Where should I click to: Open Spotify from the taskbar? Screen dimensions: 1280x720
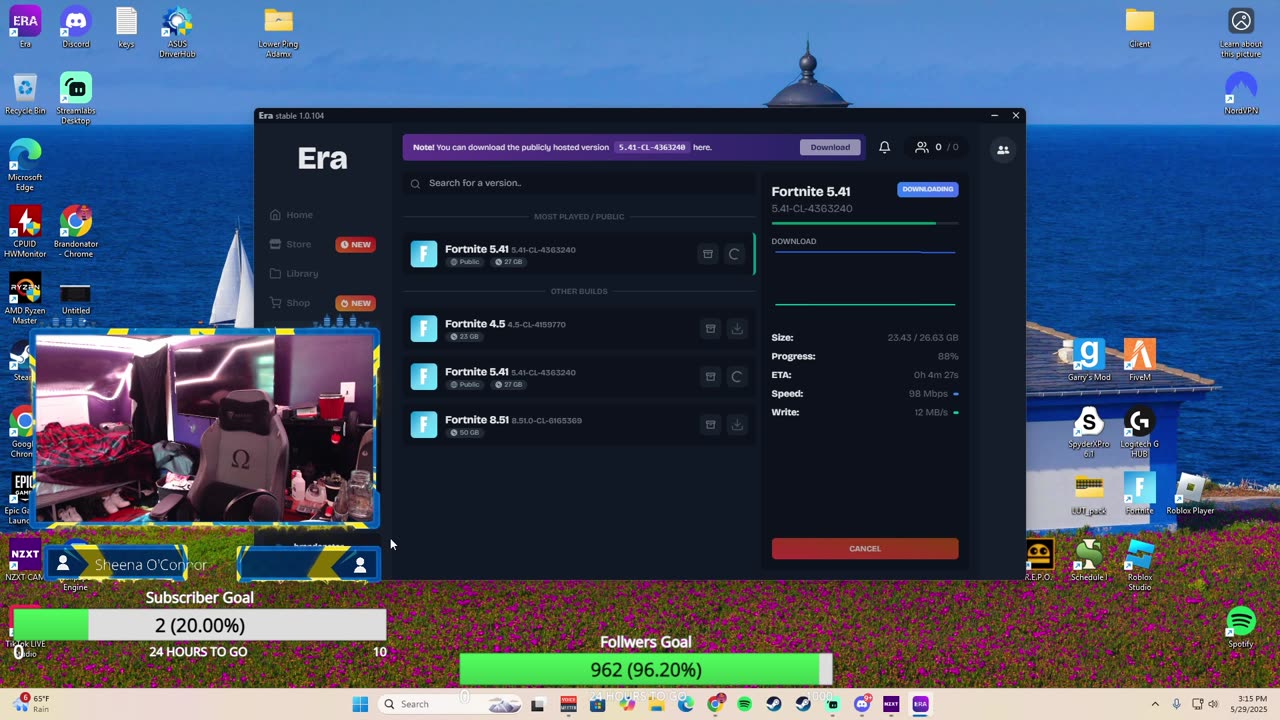(x=744, y=704)
